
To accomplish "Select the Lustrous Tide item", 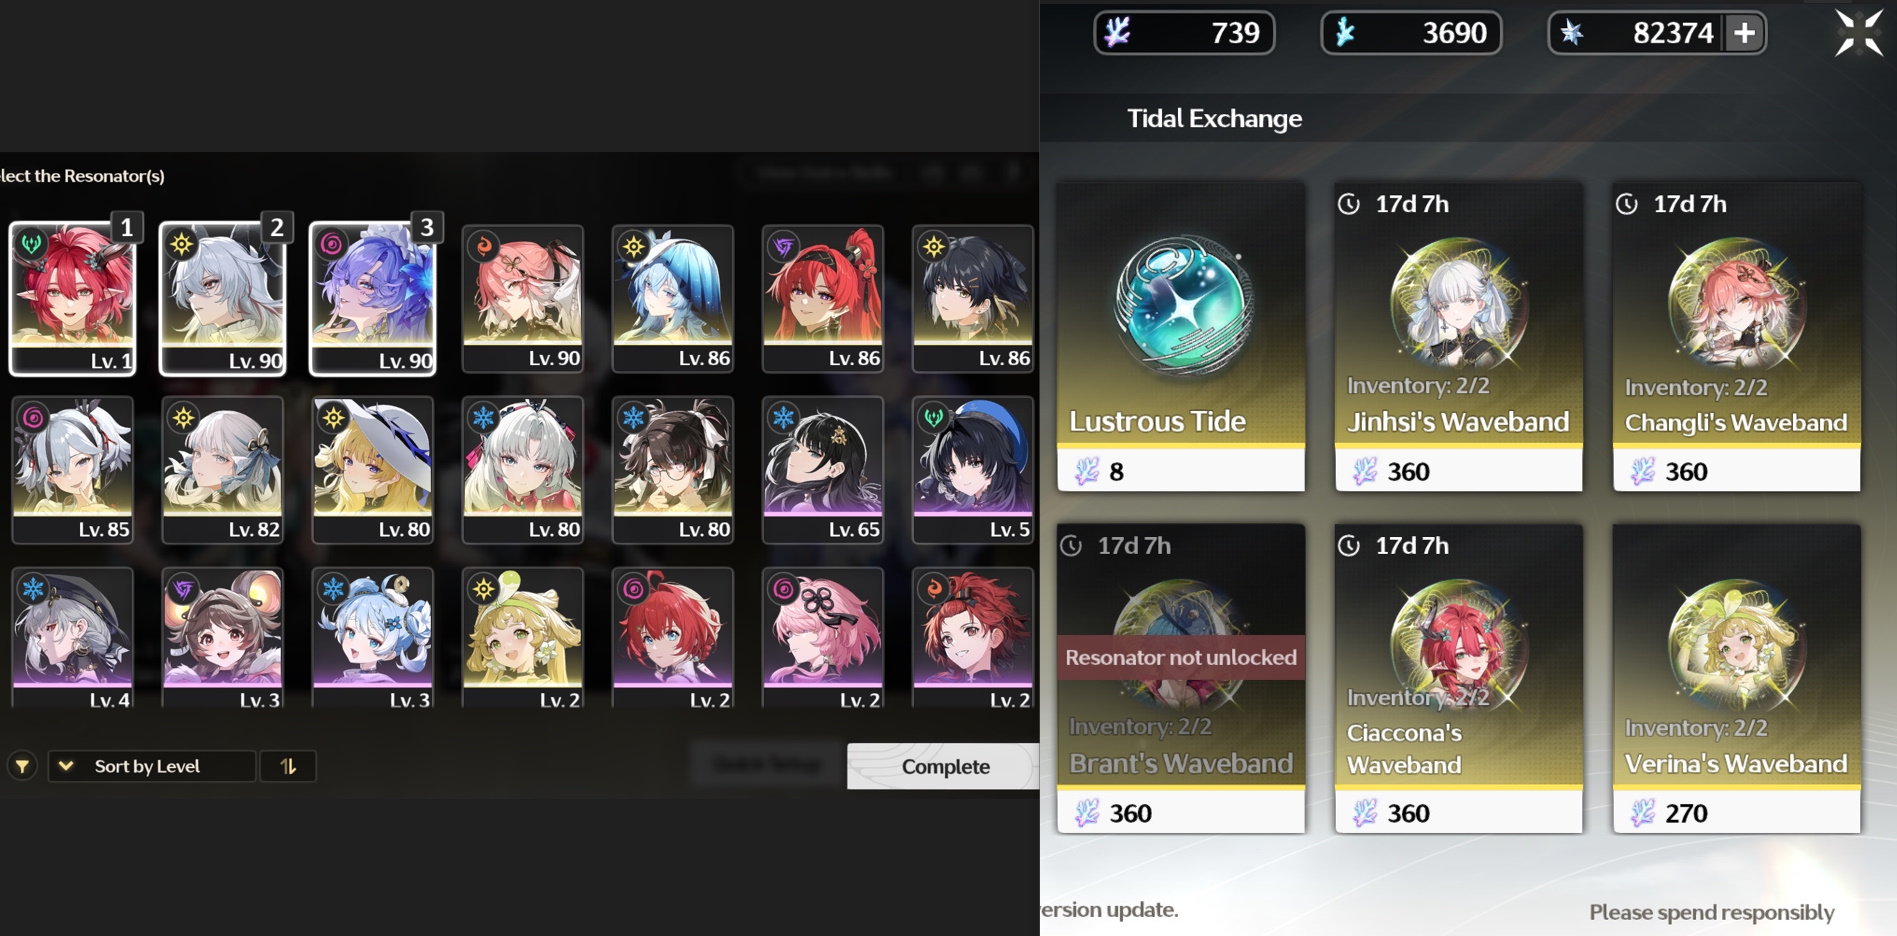I will pos(1181,336).
